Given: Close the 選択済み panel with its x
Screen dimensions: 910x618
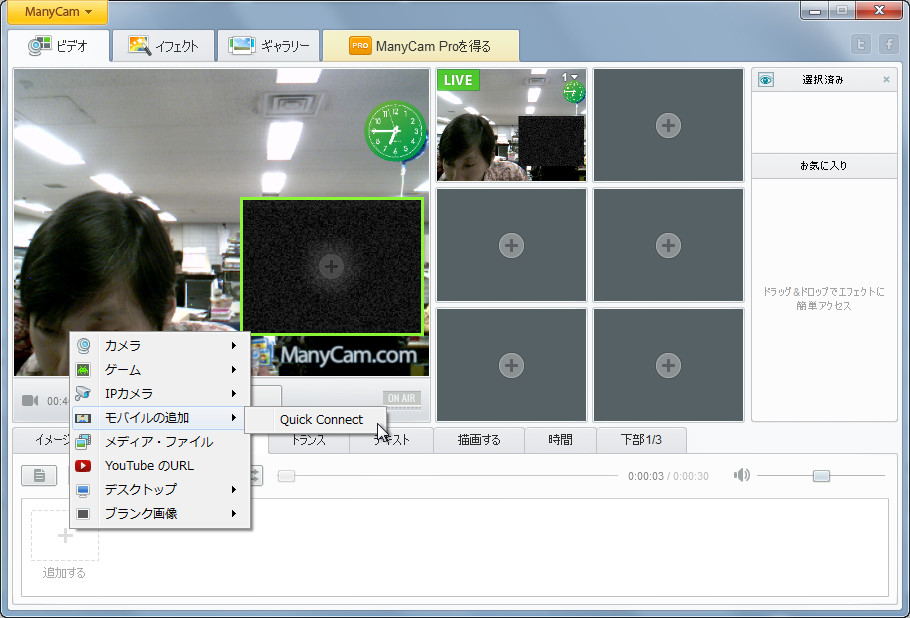Looking at the screenshot, I should click(886, 79).
